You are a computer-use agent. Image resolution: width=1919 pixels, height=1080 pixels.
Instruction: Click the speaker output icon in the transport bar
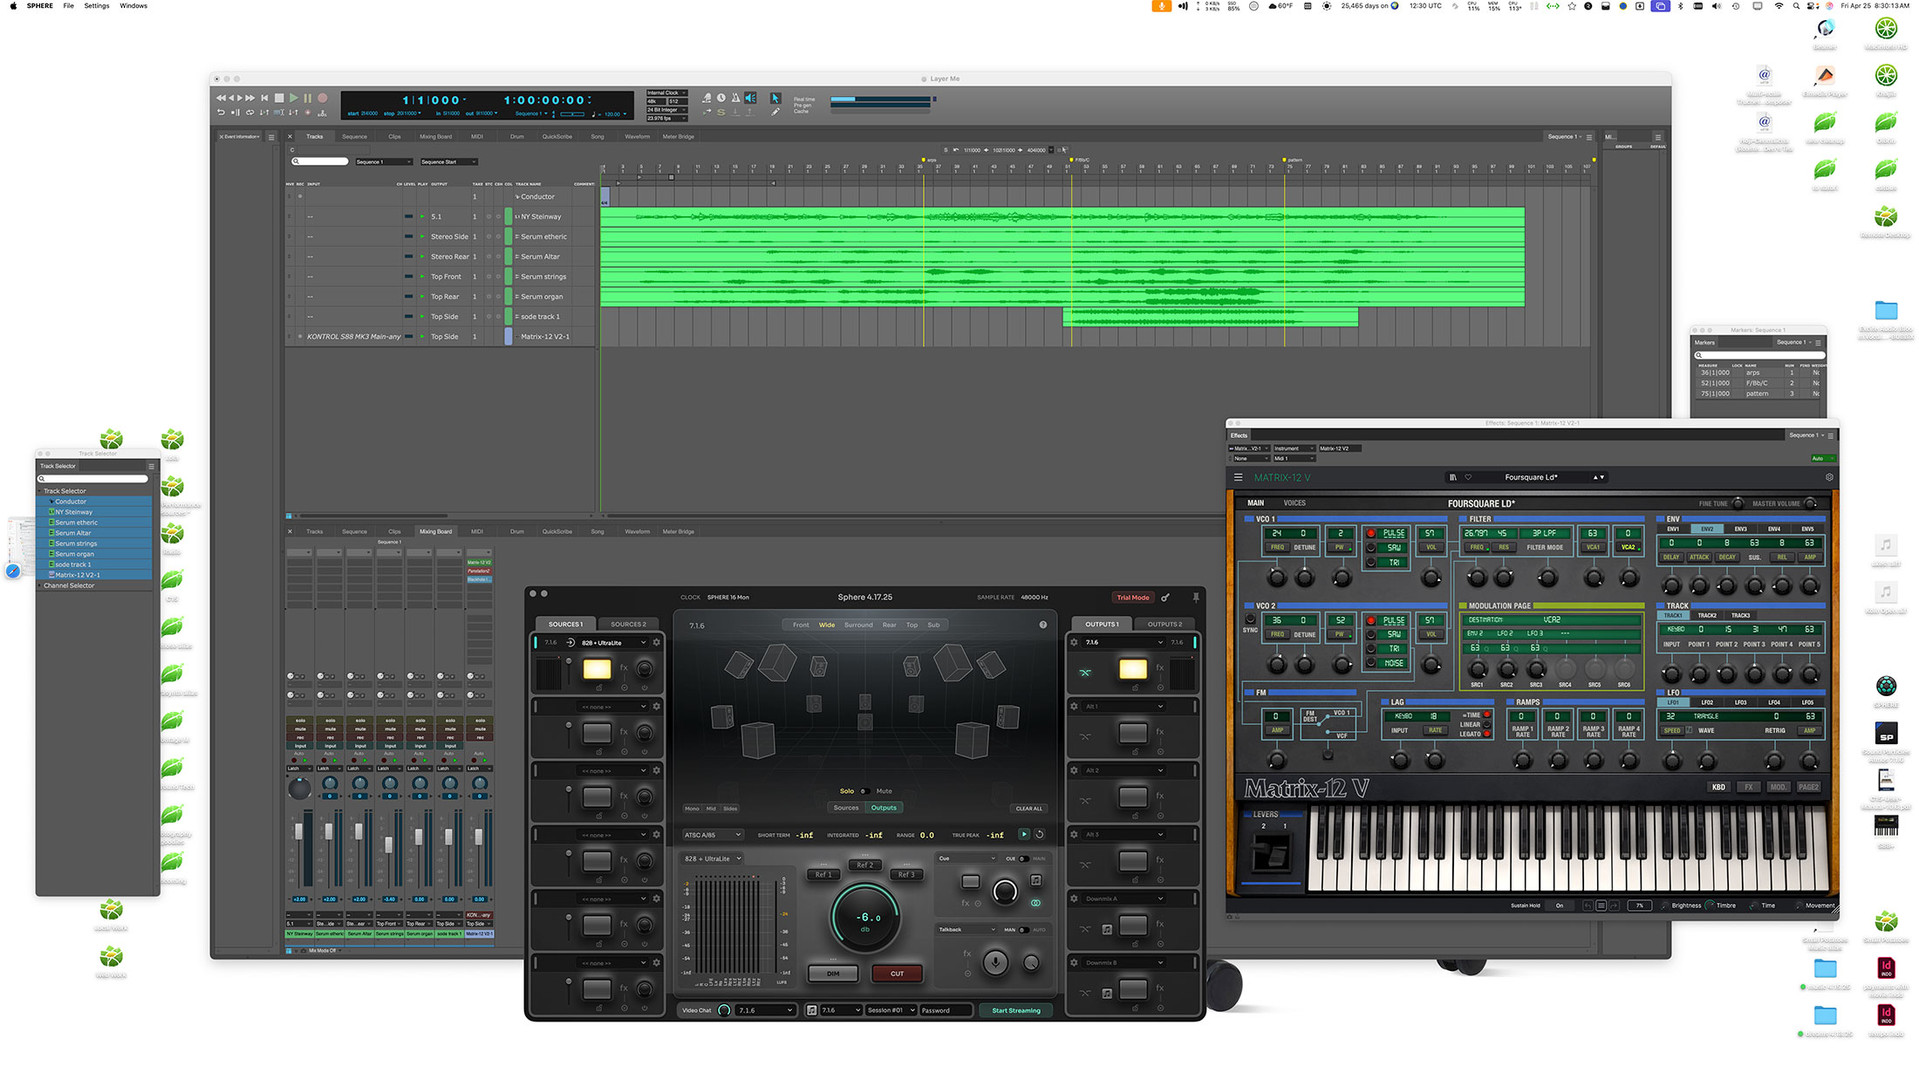click(751, 98)
